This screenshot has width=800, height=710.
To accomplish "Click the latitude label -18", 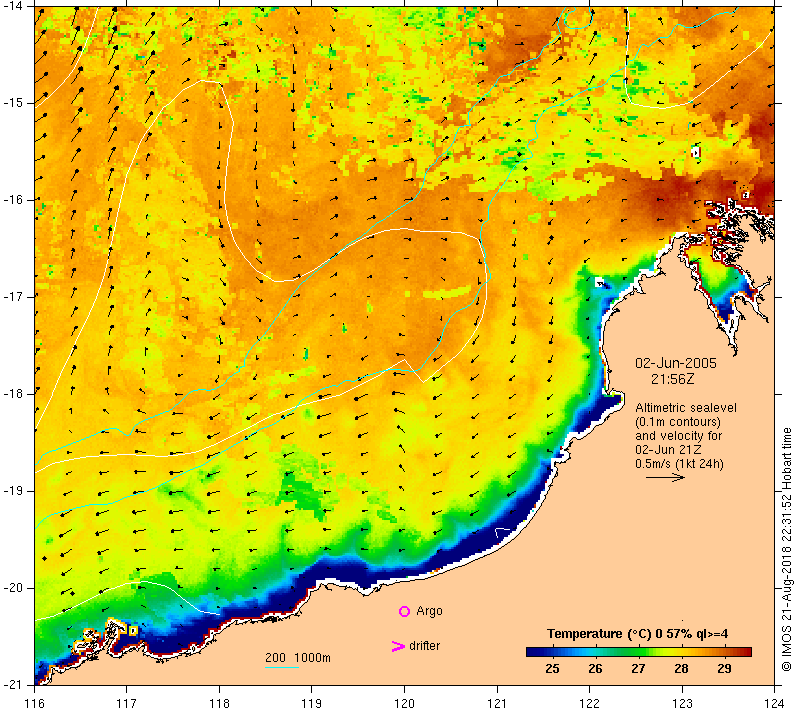I will pos(13,394).
